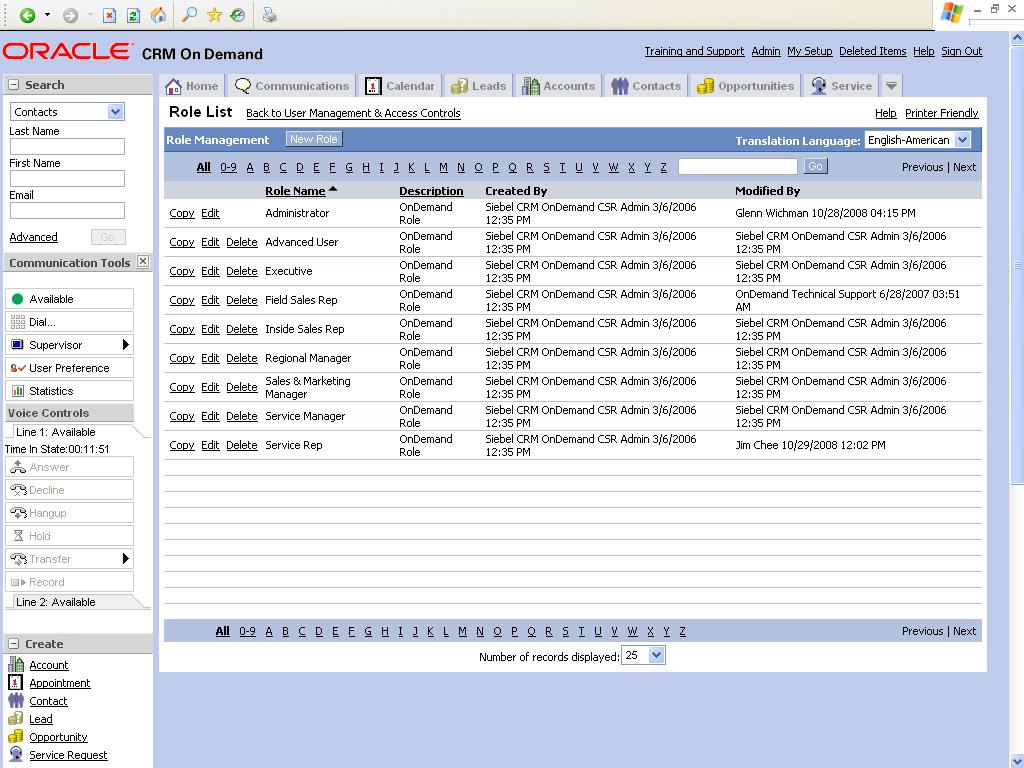
Task: Click the browser Refresh icon
Action: click(133, 15)
